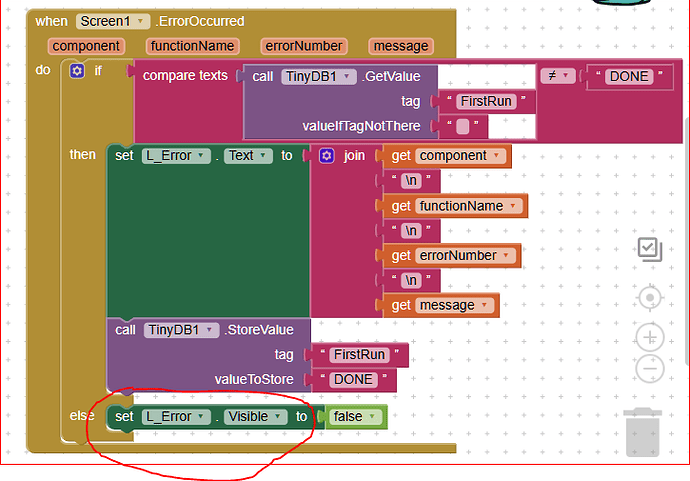This screenshot has height=481, width=690.
Task: Edit the DONE text in compare block
Action: [629, 77]
